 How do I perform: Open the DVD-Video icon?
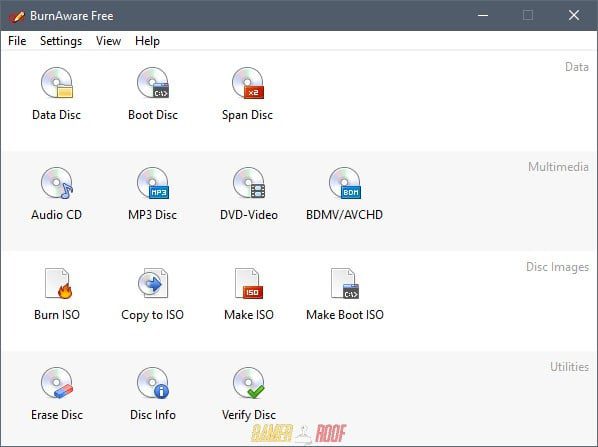click(x=249, y=183)
